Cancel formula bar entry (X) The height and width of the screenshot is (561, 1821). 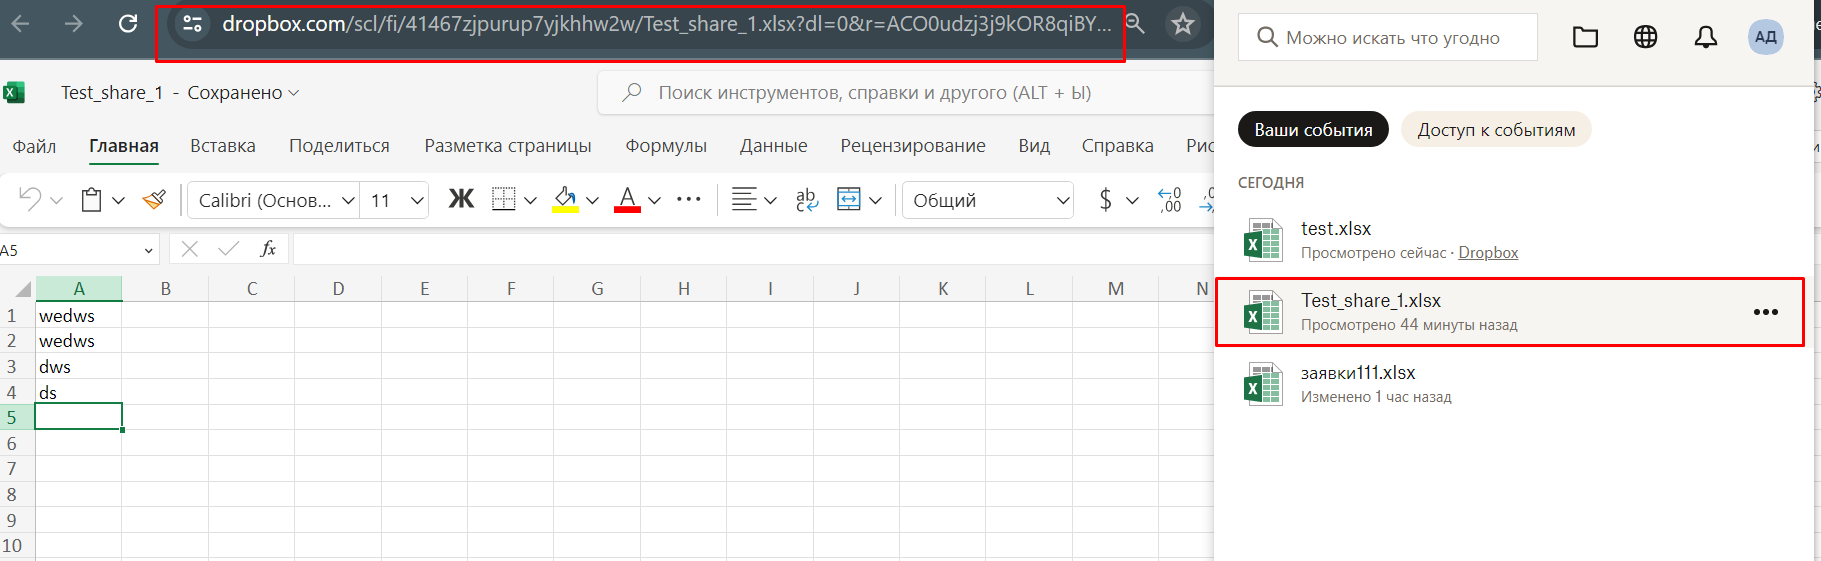pyautogui.click(x=190, y=249)
